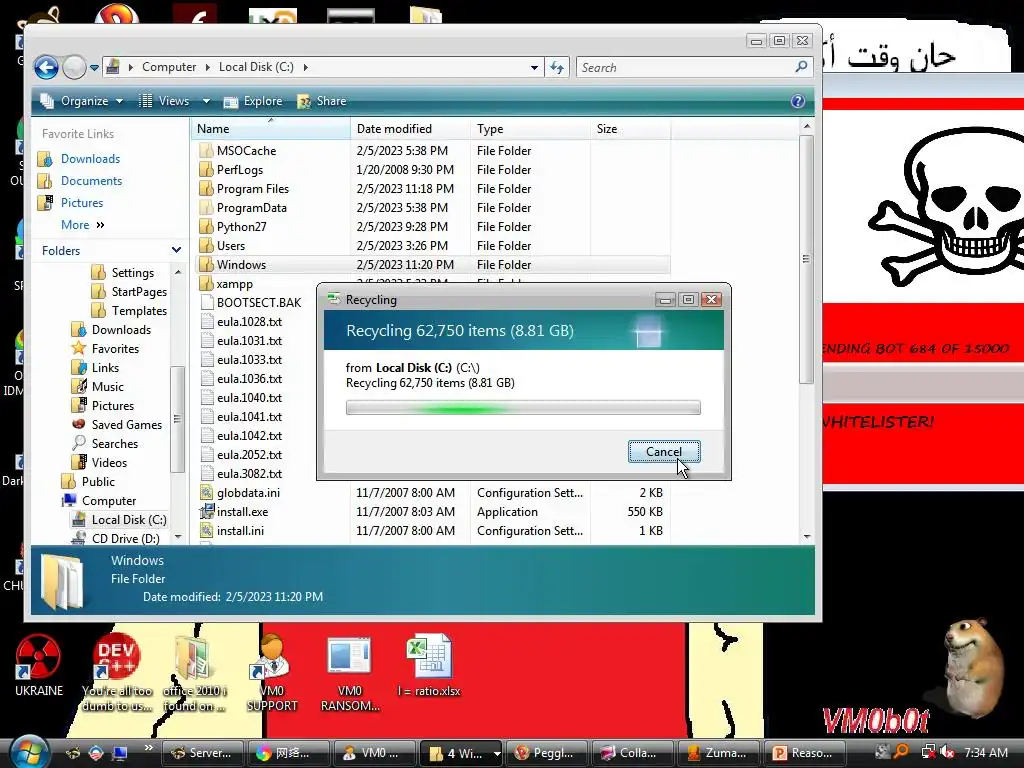1024x768 pixels.
Task: Select Local Disk (C:) in tree
Action: pos(129,519)
